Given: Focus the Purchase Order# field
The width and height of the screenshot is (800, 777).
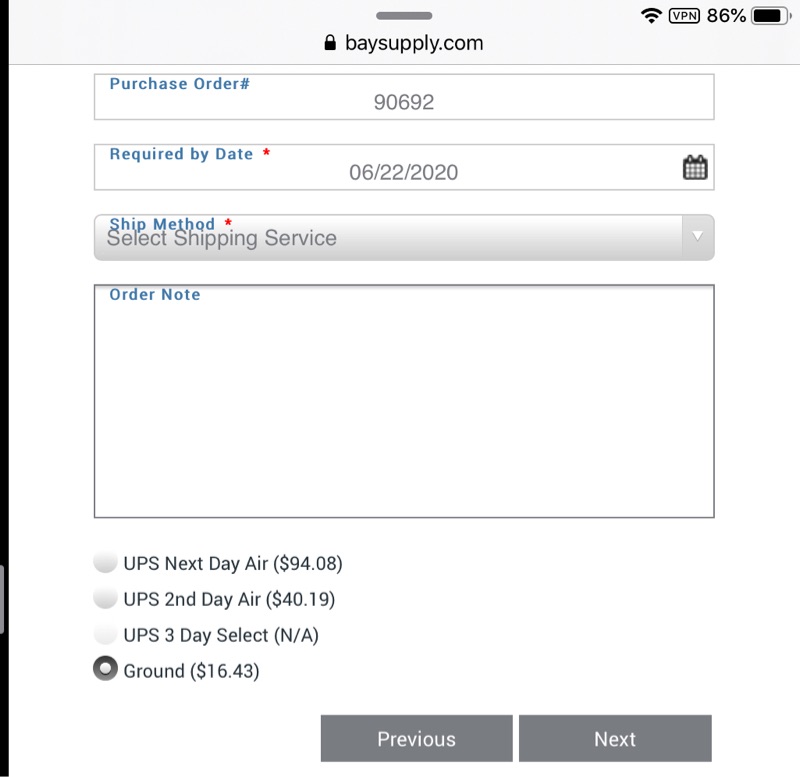Looking at the screenshot, I should click(404, 101).
